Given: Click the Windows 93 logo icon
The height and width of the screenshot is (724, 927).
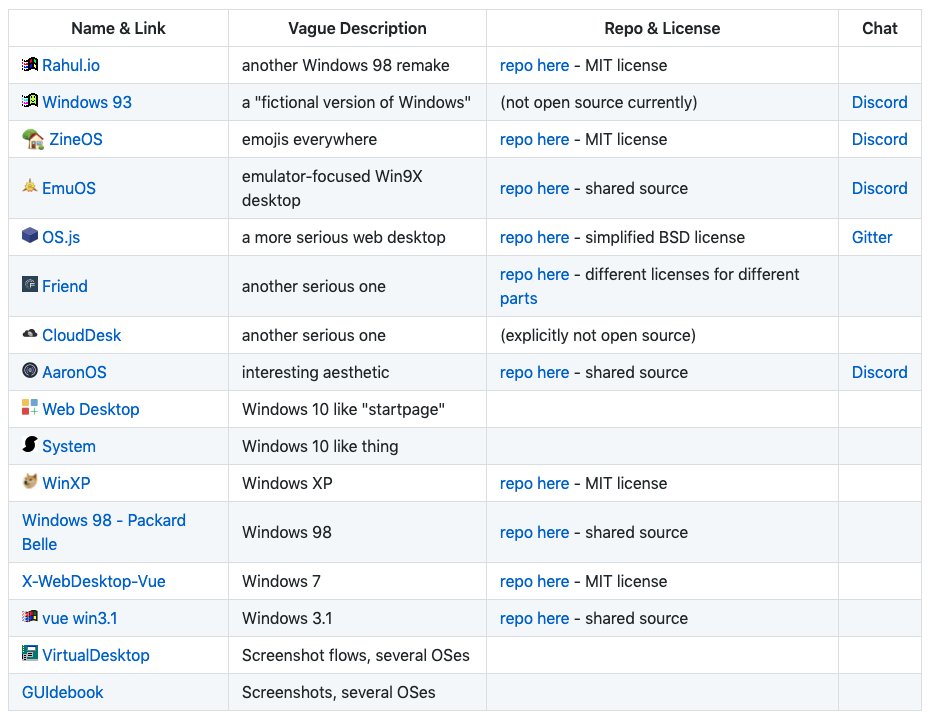Looking at the screenshot, I should (x=30, y=101).
